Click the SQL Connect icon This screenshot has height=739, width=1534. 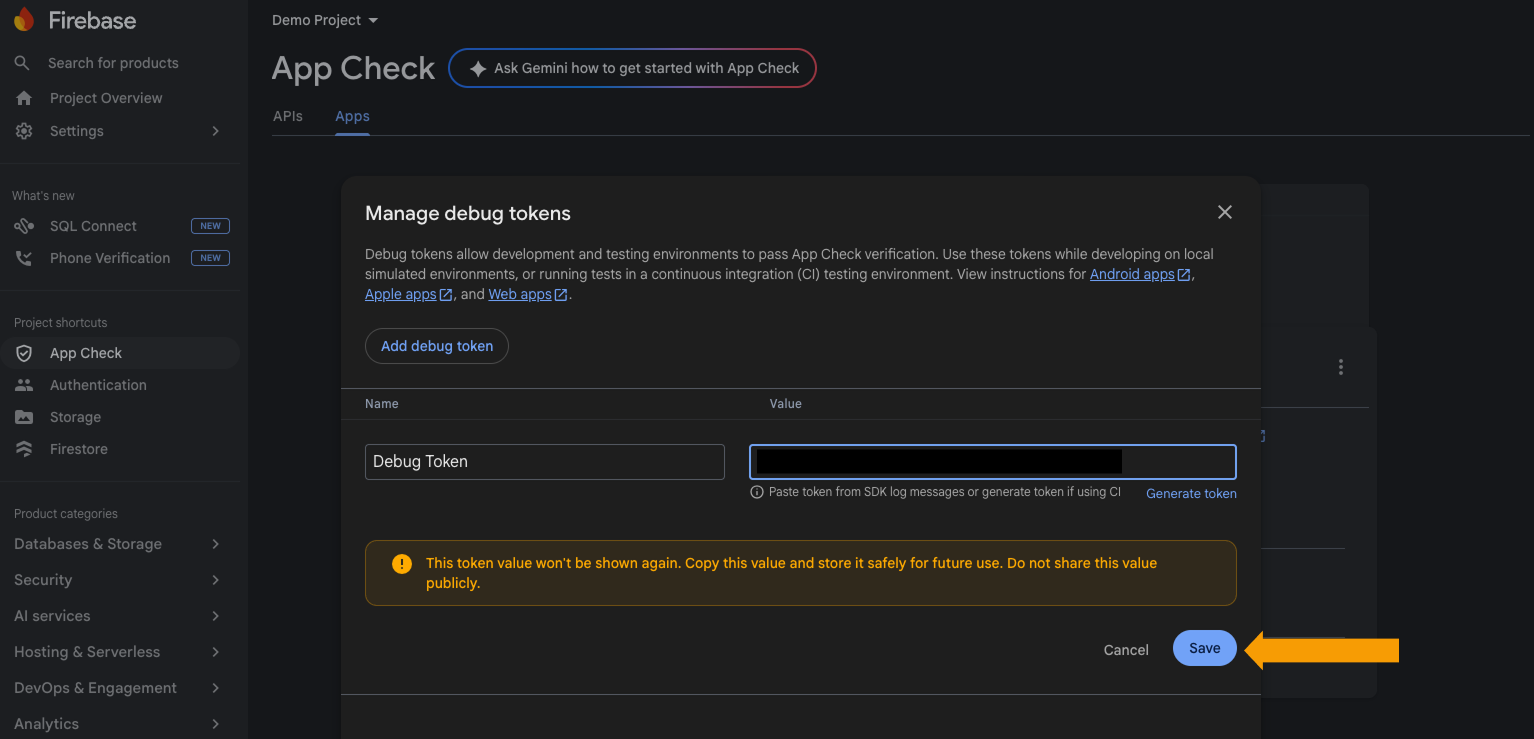[x=24, y=226]
